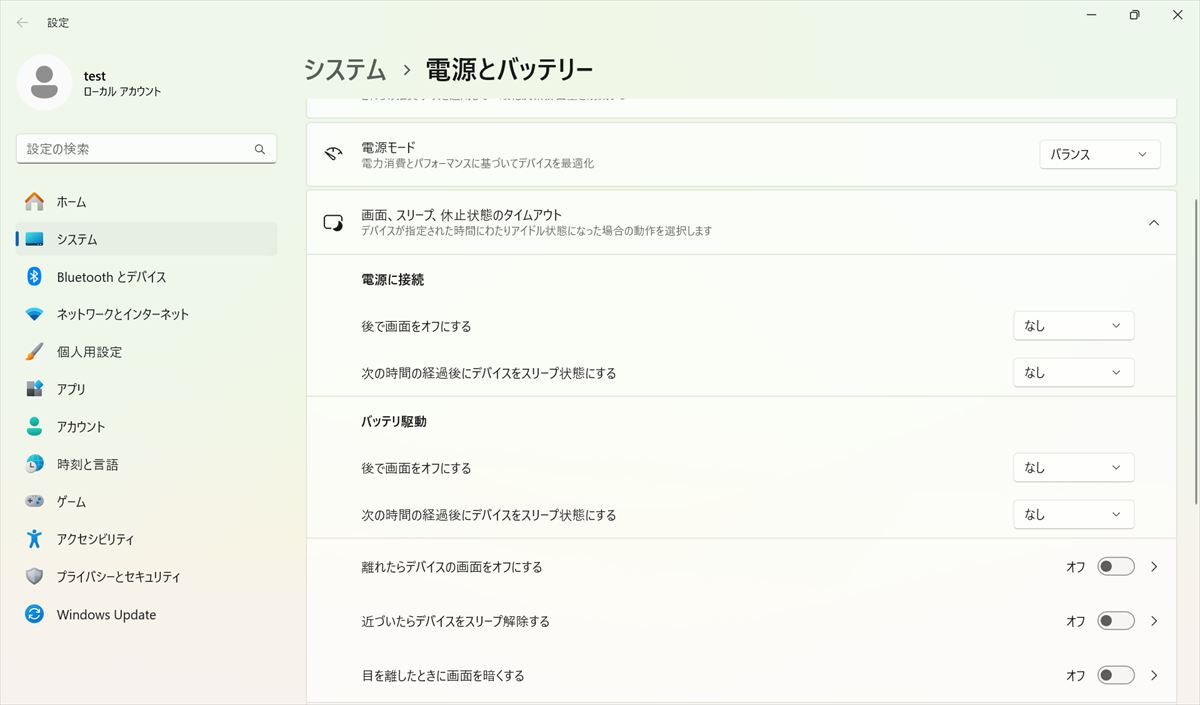Image resolution: width=1200 pixels, height=705 pixels.
Task: Toggle 離れたらデバイスの画面をオフにする switch
Action: (1116, 567)
